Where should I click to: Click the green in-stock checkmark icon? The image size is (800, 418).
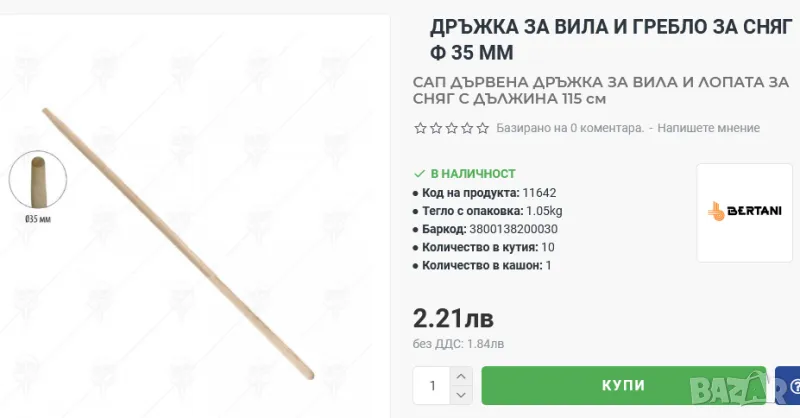coord(419,174)
